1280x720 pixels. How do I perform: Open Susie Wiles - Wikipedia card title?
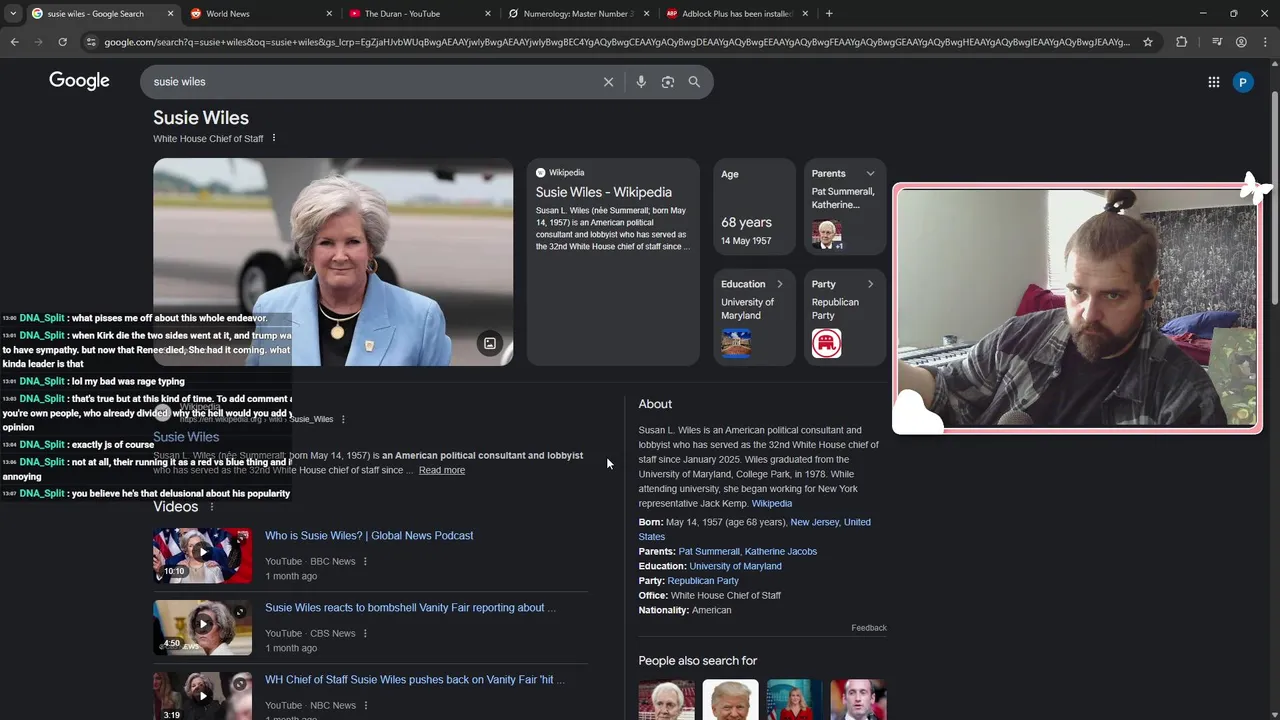click(603, 192)
